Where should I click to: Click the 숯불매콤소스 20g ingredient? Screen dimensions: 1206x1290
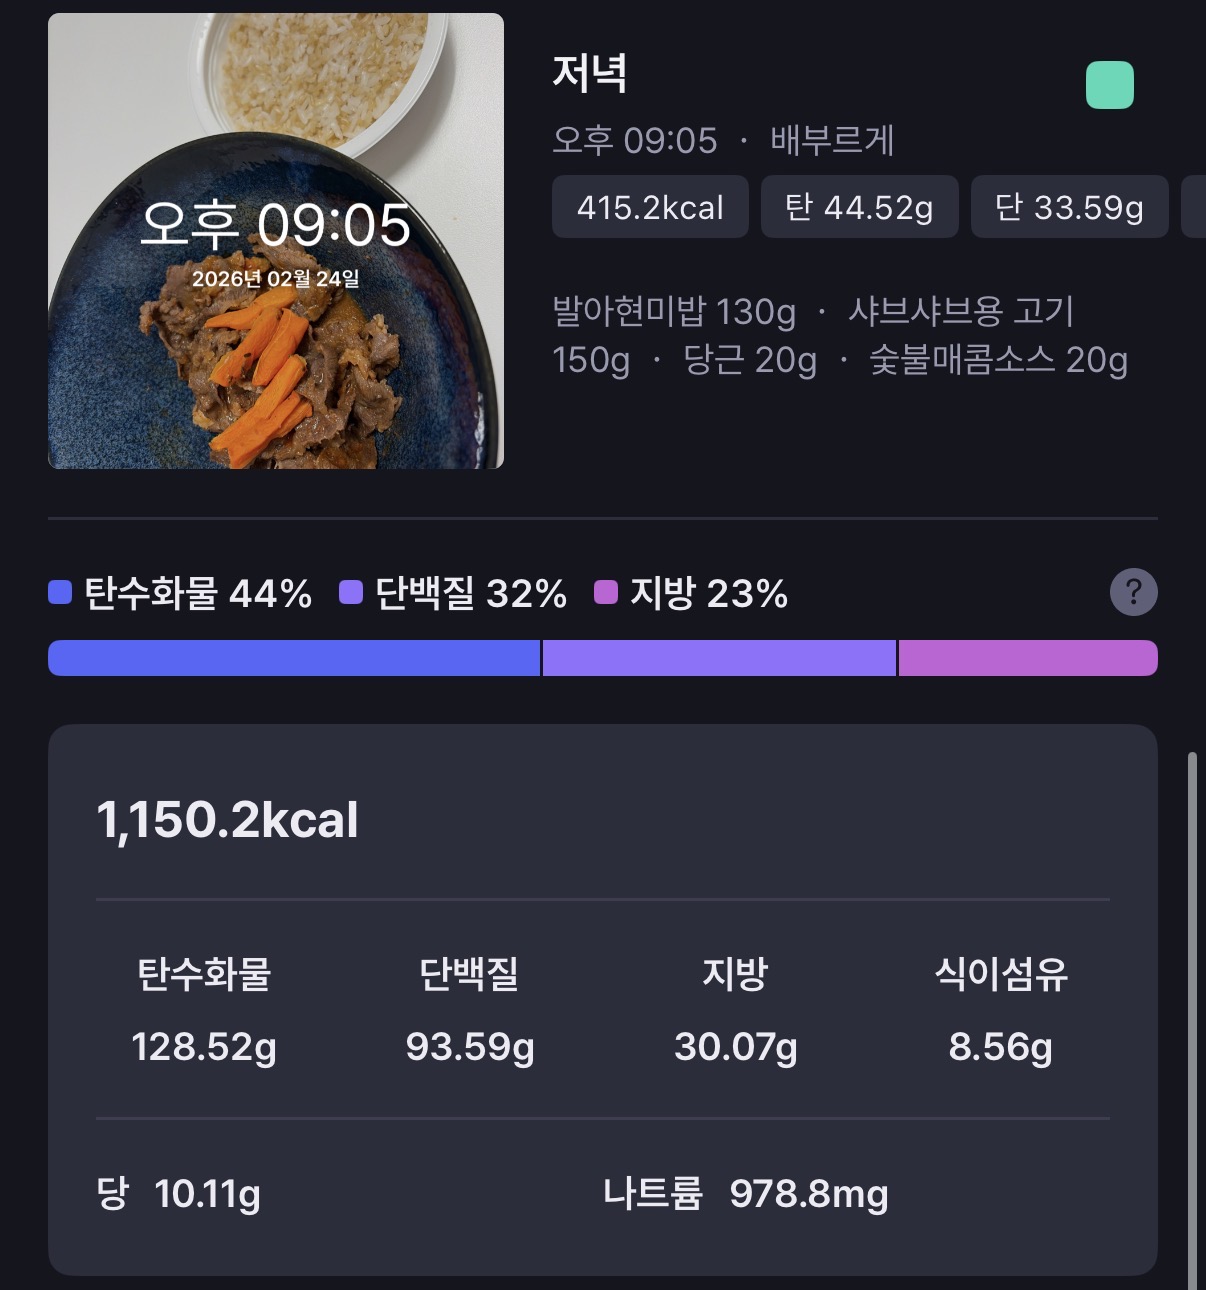tap(998, 360)
